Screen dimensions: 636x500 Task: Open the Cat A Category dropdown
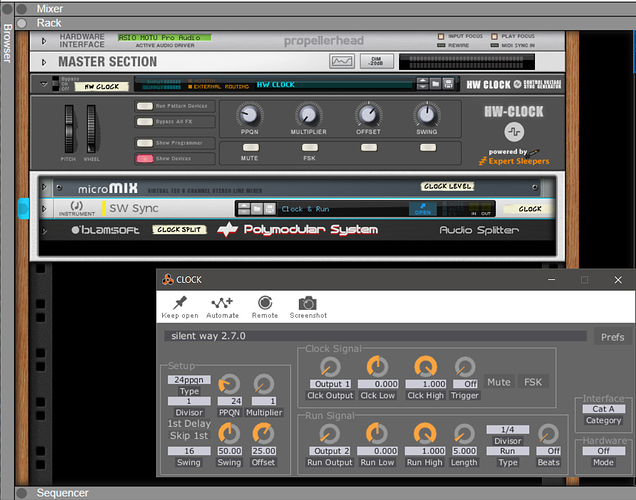pyautogui.click(x=603, y=409)
